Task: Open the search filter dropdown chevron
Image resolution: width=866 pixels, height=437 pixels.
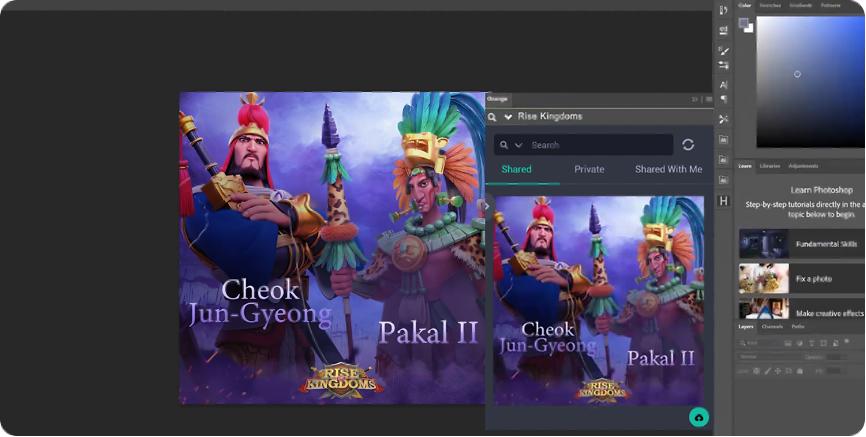Action: point(518,145)
